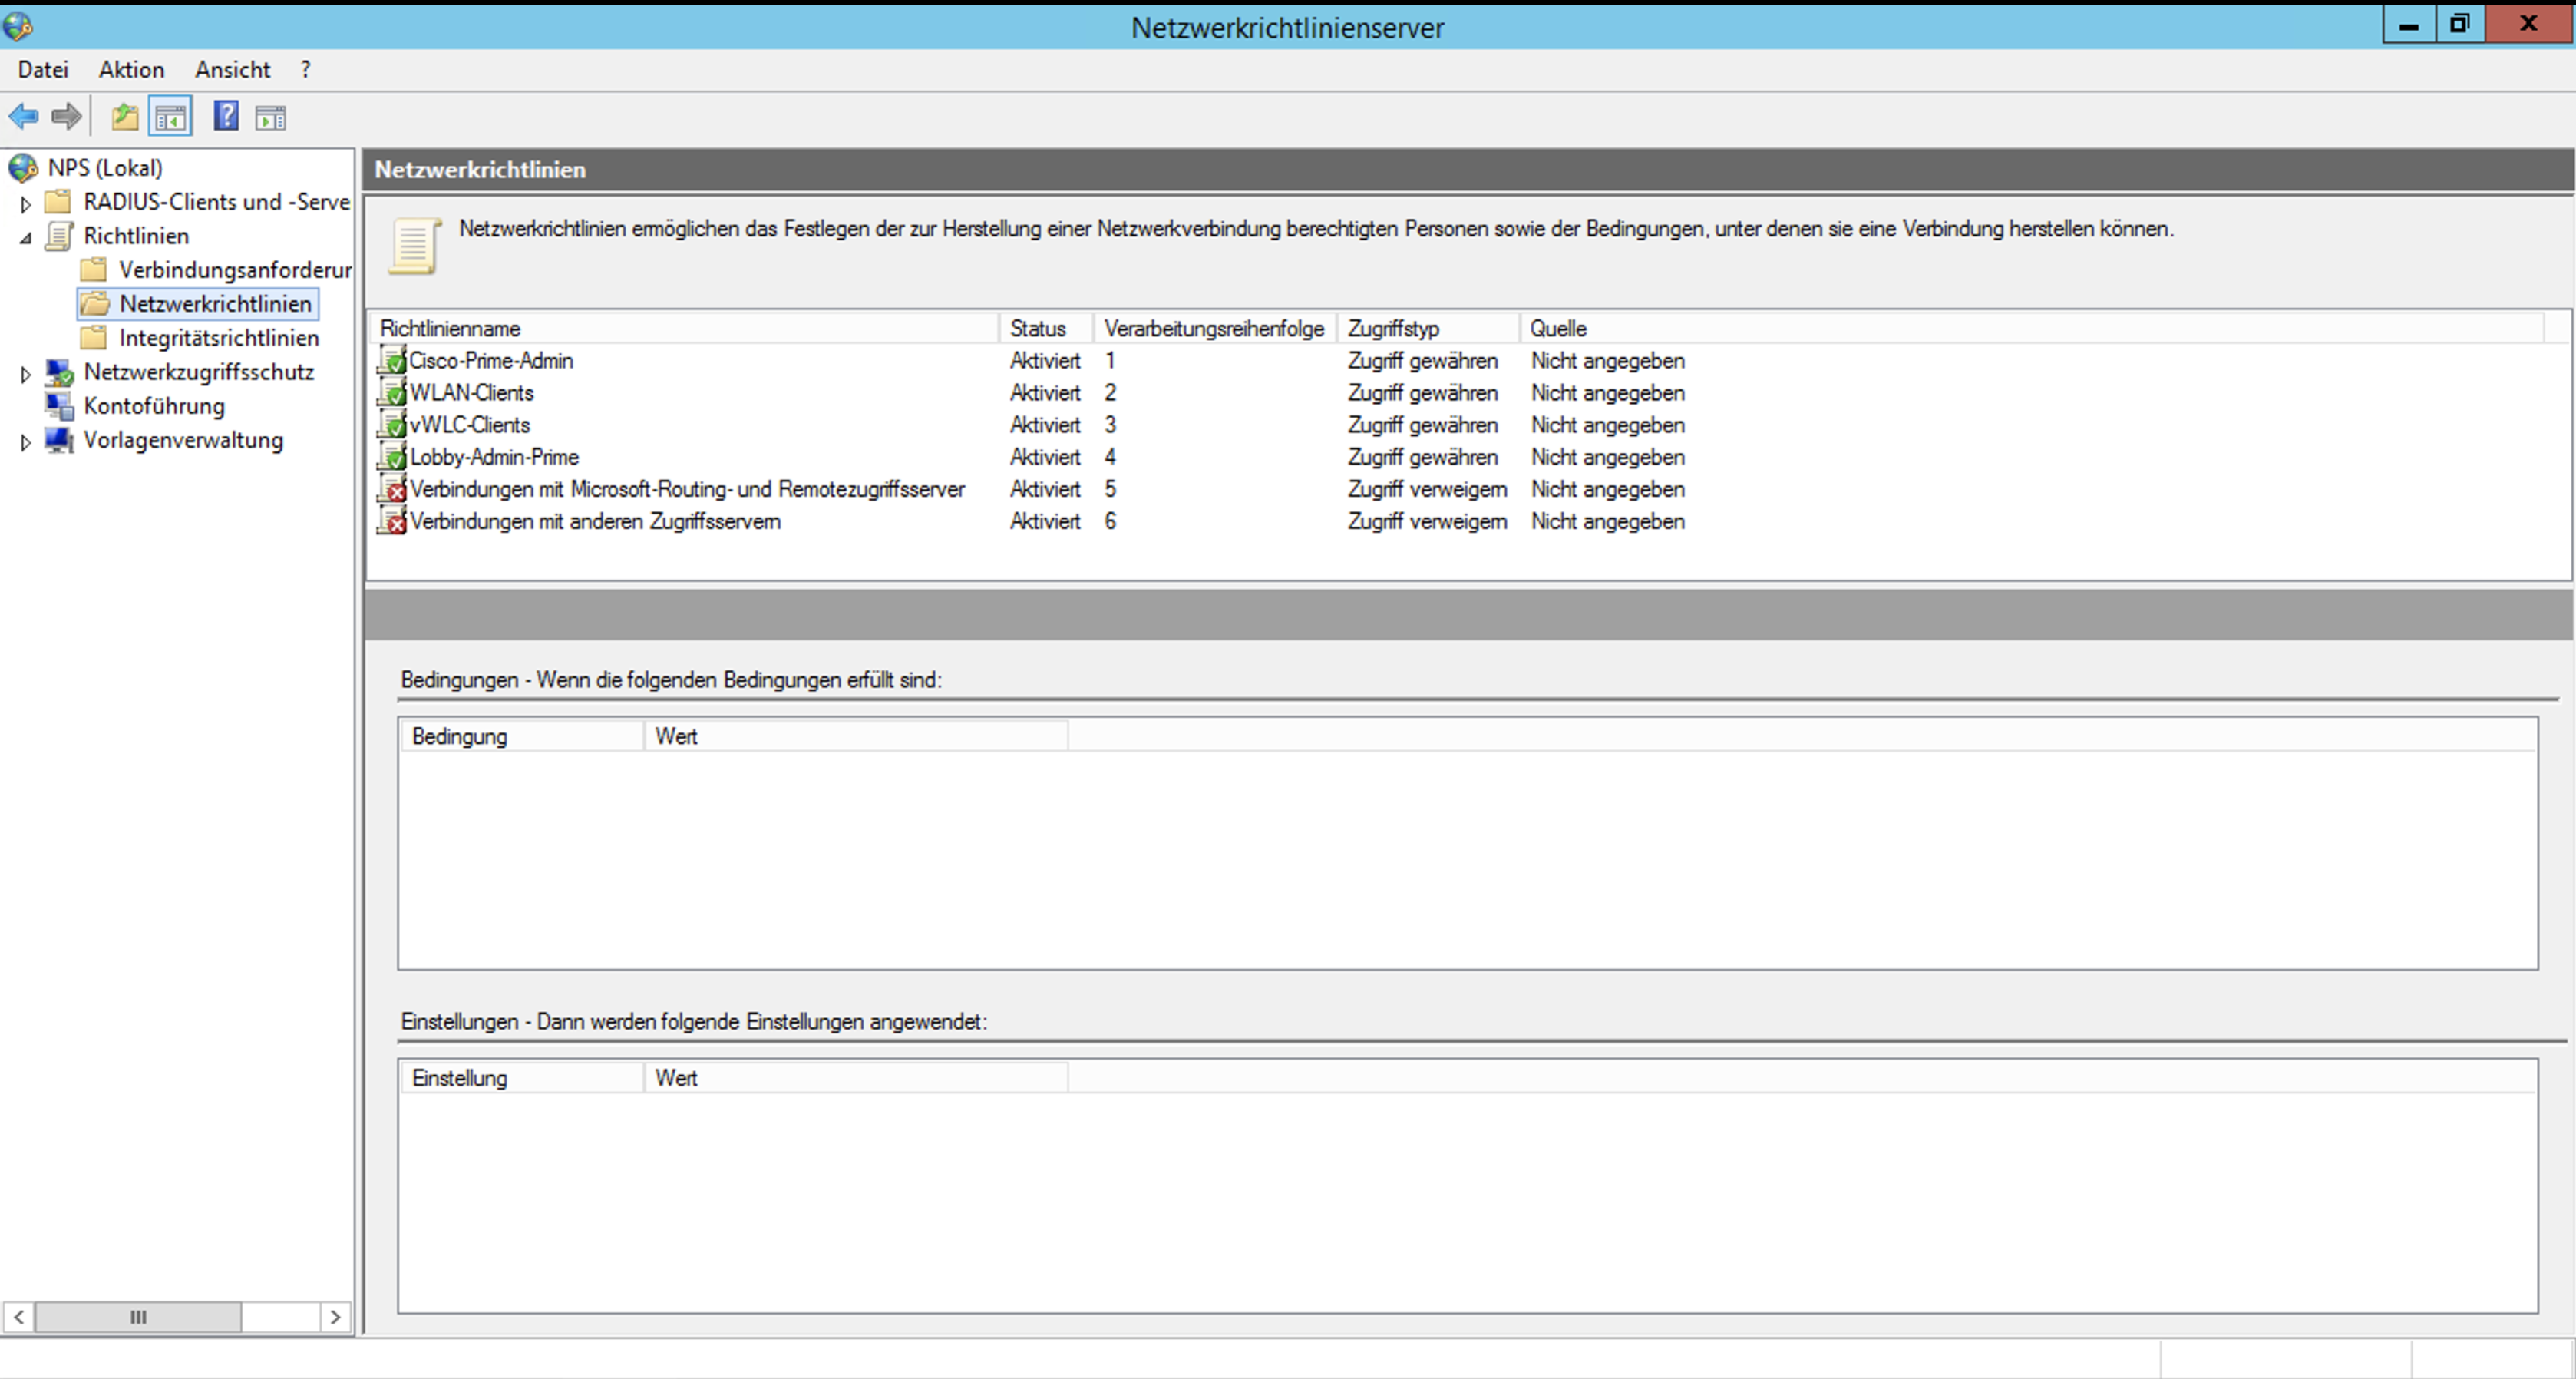2576x1379 pixels.
Task: Select the vWLC-Clients policy name
Action: [x=469, y=425]
